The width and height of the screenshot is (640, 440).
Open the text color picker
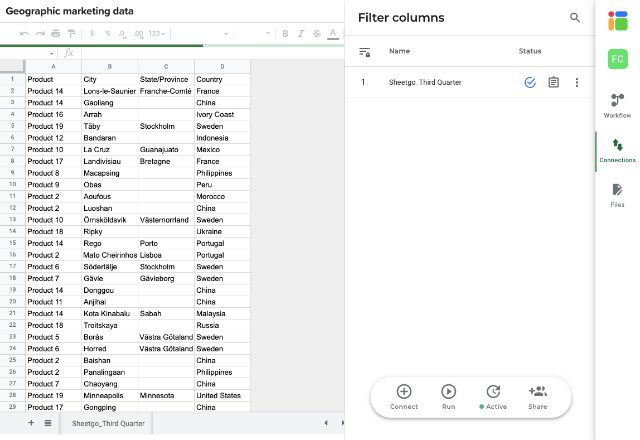(333, 34)
